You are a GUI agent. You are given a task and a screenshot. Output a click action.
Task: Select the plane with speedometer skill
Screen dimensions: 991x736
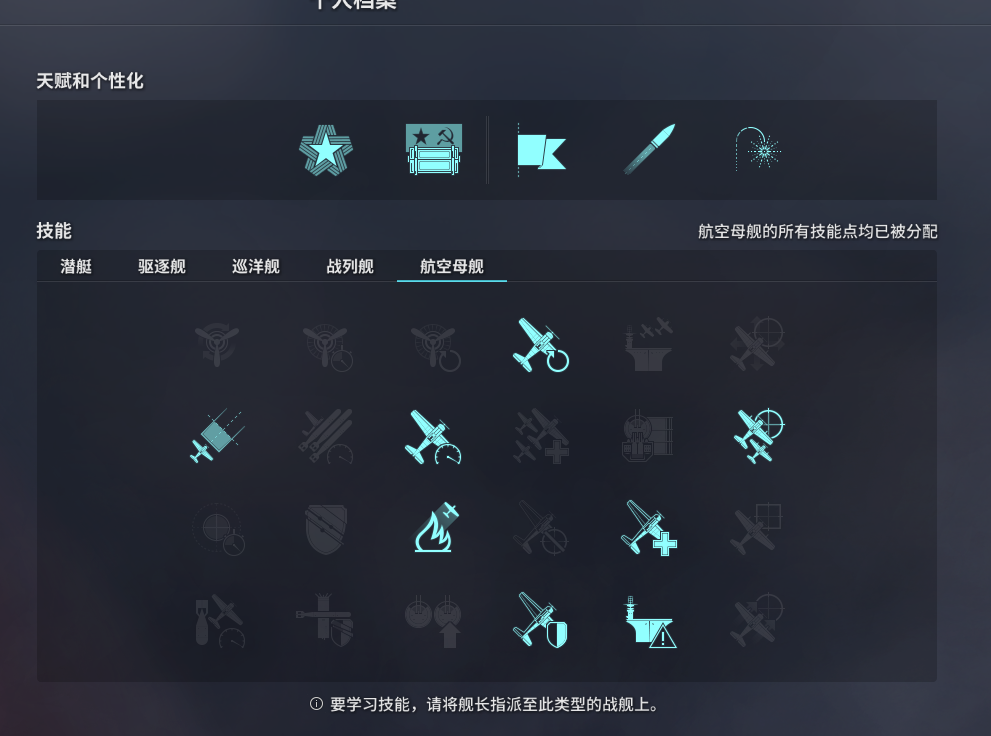tap(433, 437)
